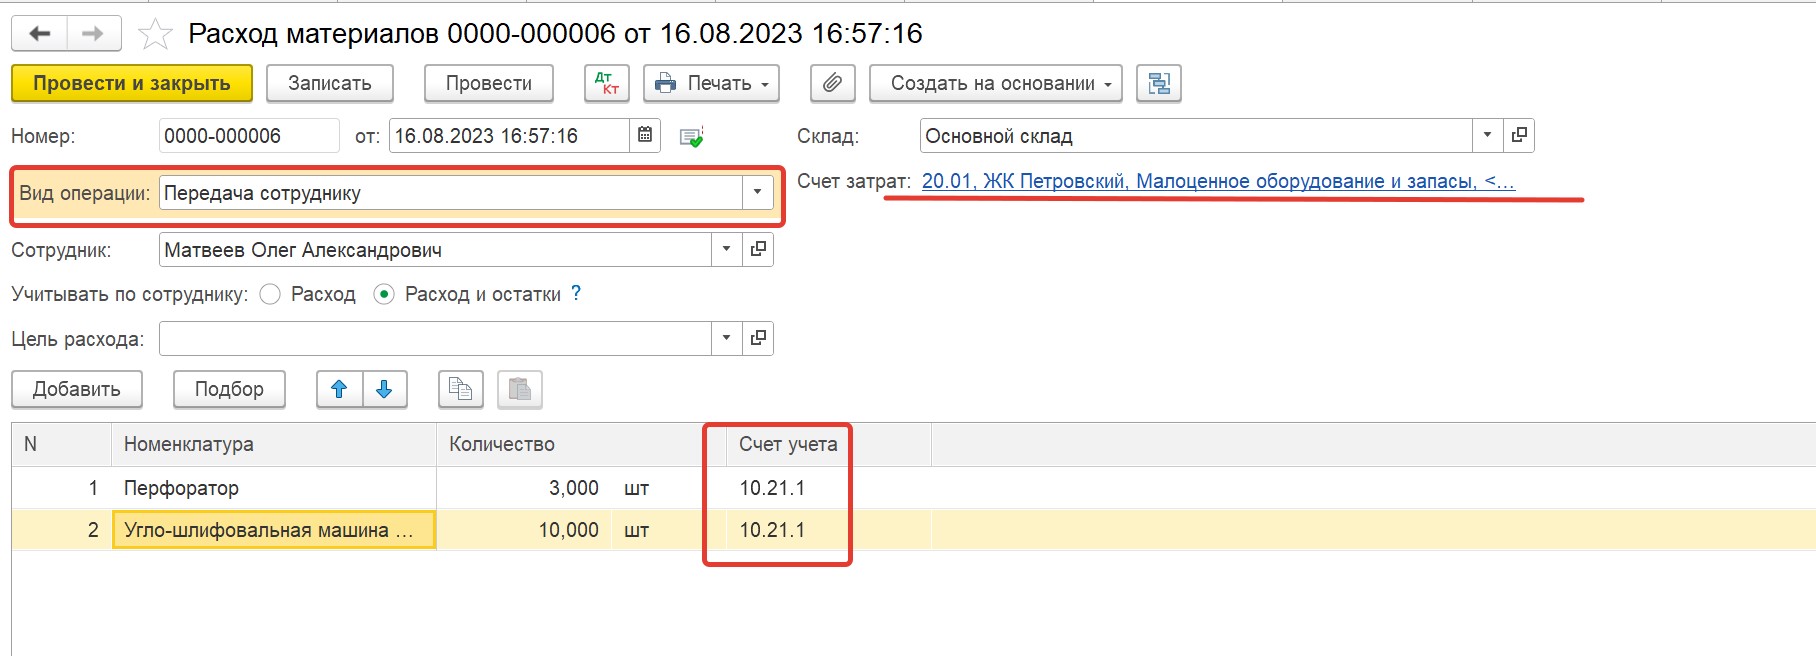This screenshot has height=656, width=1816.
Task: Expand the Вид операции dropdown
Action: pos(757,192)
